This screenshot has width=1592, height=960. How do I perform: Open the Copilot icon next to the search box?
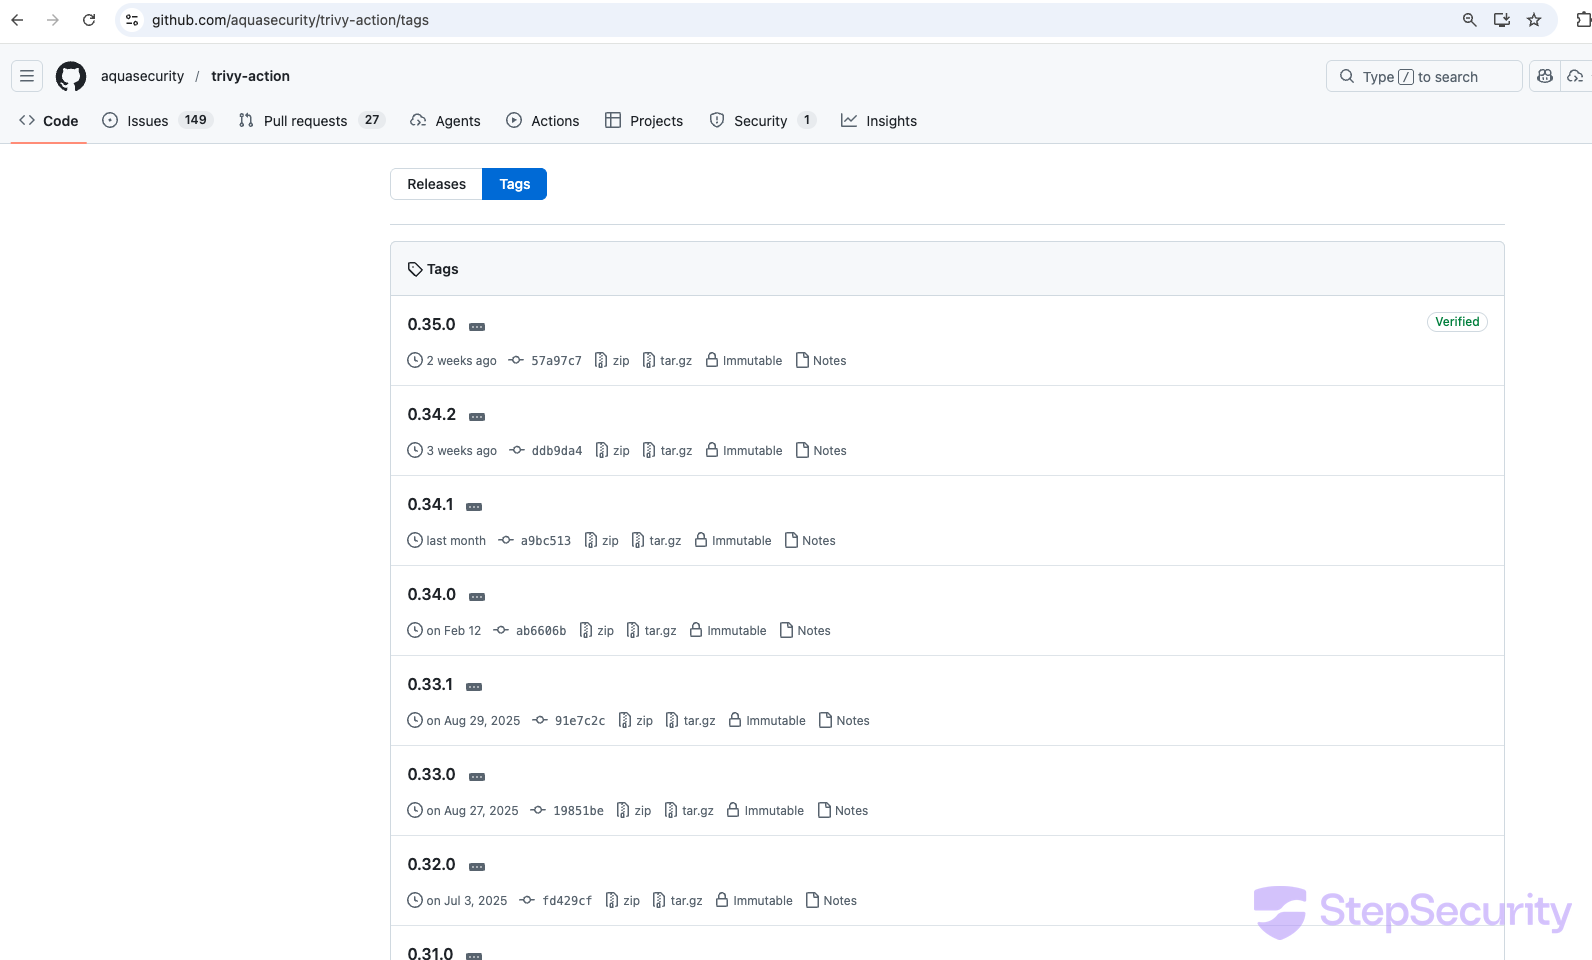(1545, 76)
